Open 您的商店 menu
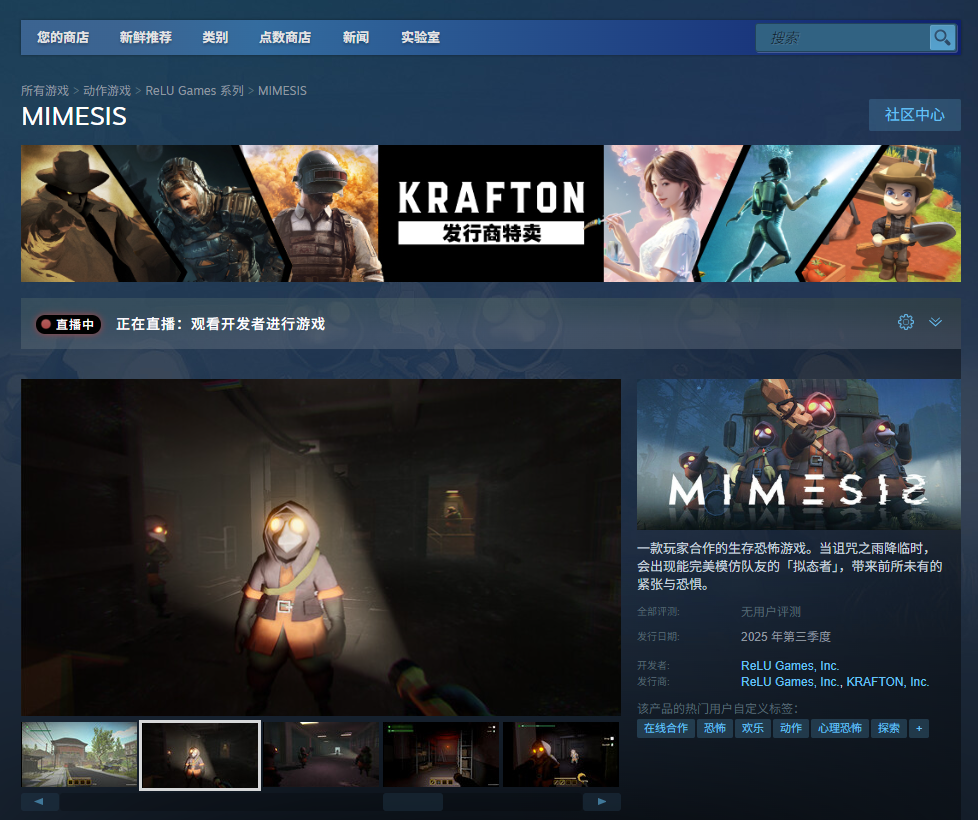 tap(63, 37)
